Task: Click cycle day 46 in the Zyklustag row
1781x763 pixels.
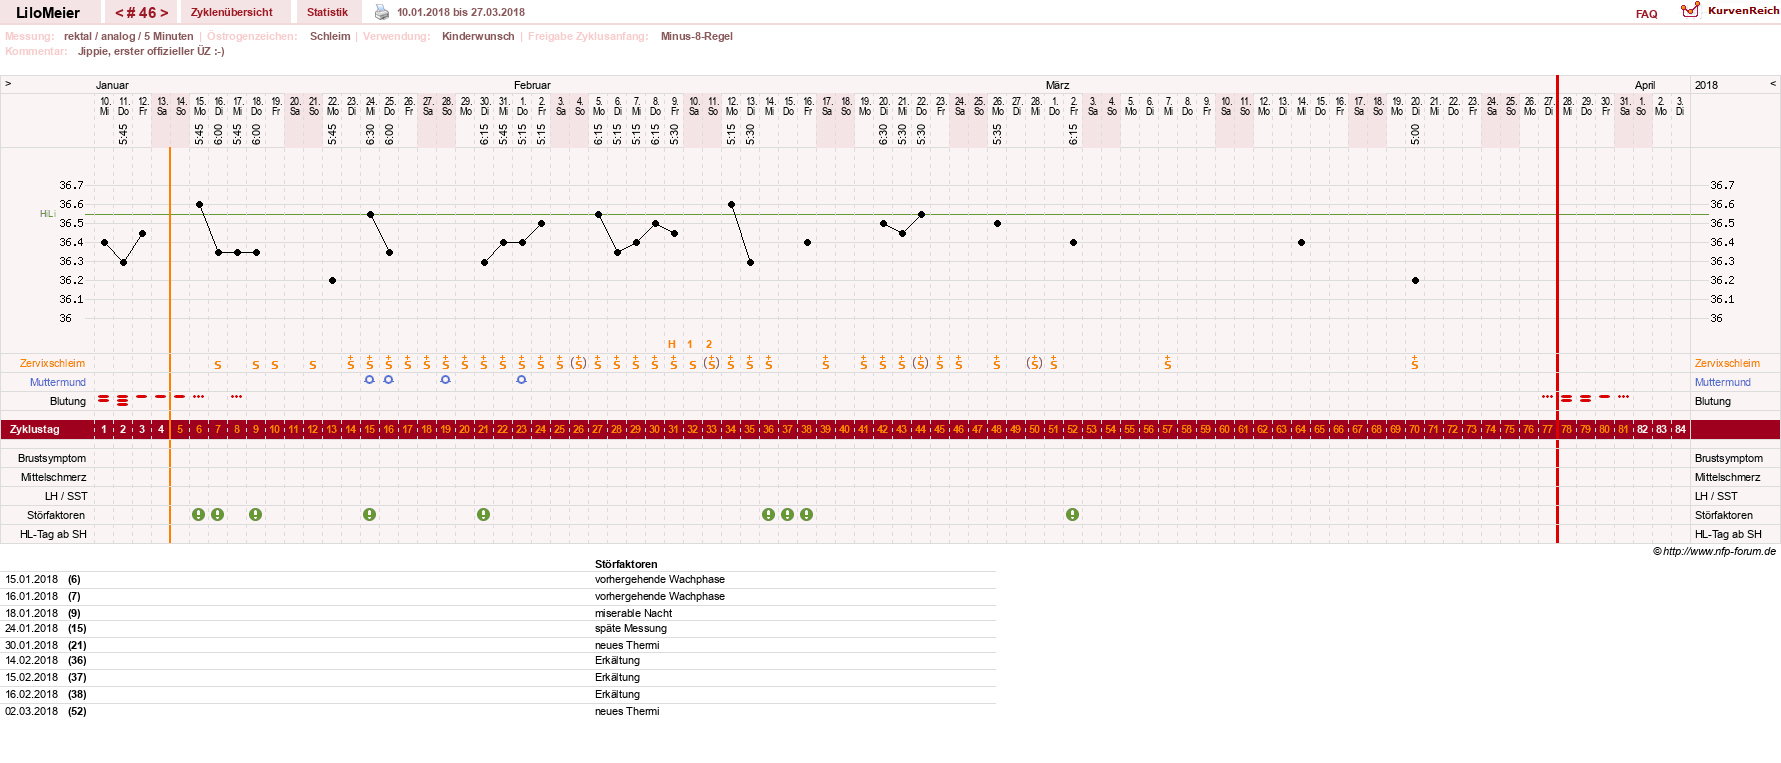Action: [x=959, y=429]
